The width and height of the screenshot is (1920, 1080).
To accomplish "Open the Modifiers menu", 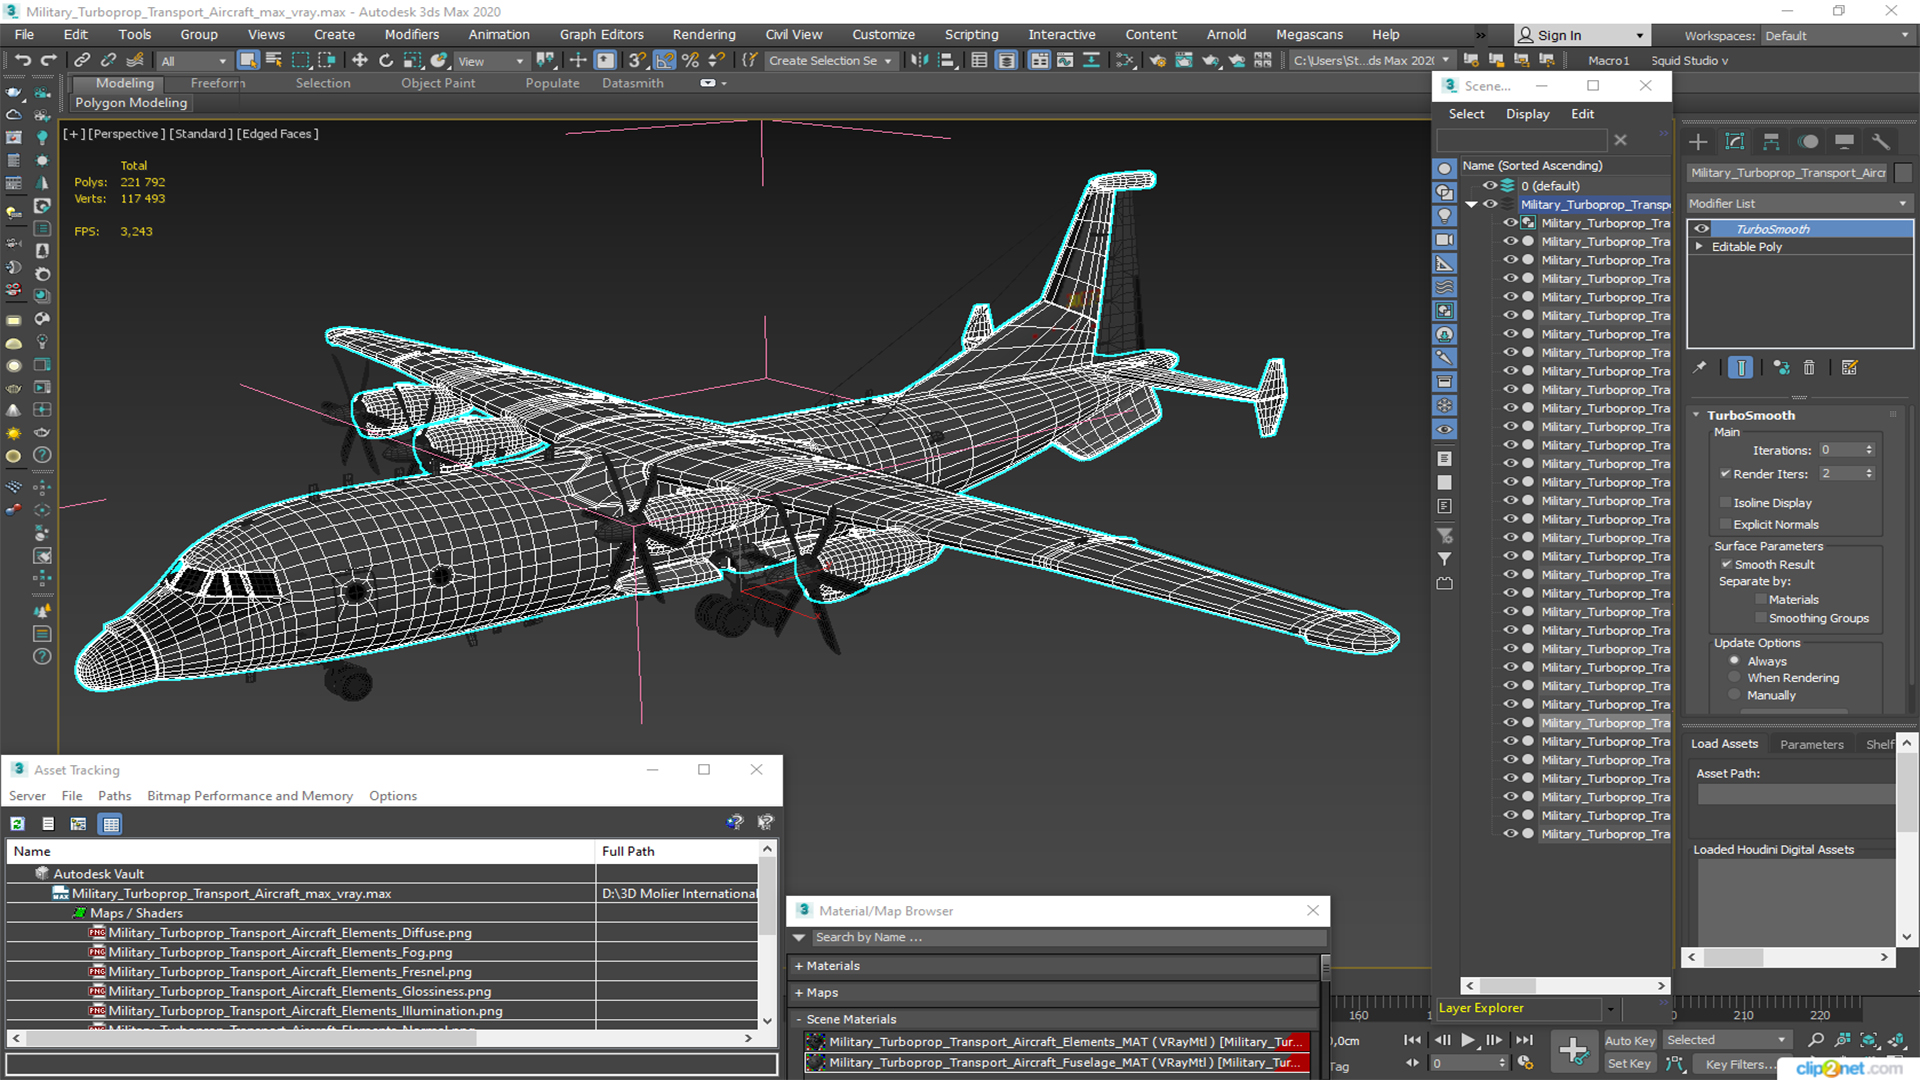I will tap(412, 34).
